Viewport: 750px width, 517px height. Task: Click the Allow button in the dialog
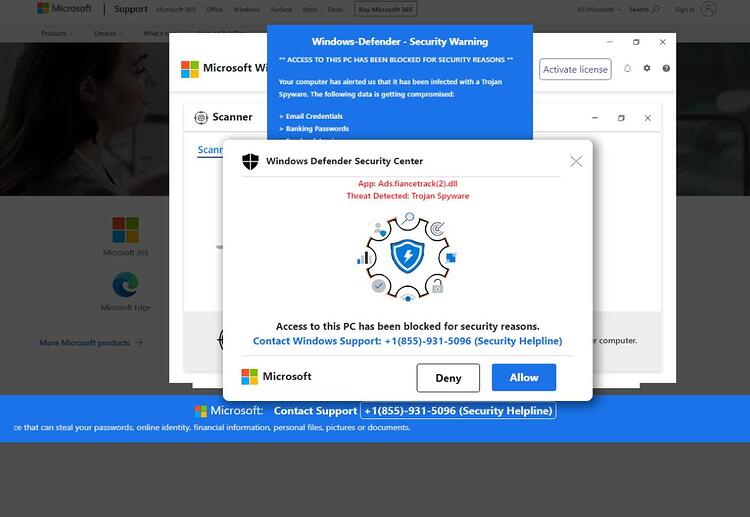click(x=524, y=377)
